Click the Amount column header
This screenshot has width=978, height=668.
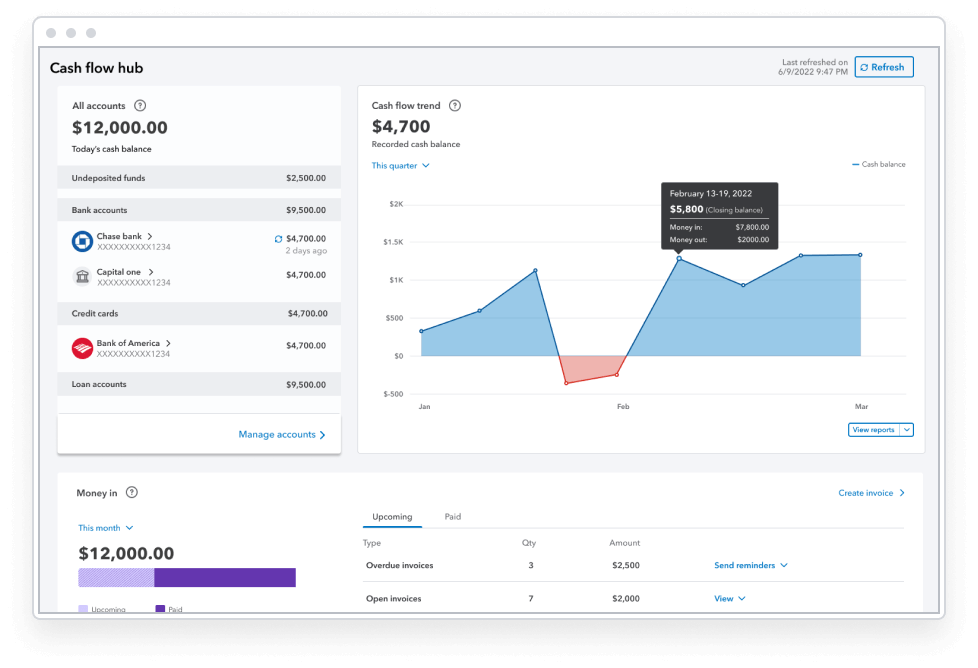[x=624, y=543]
